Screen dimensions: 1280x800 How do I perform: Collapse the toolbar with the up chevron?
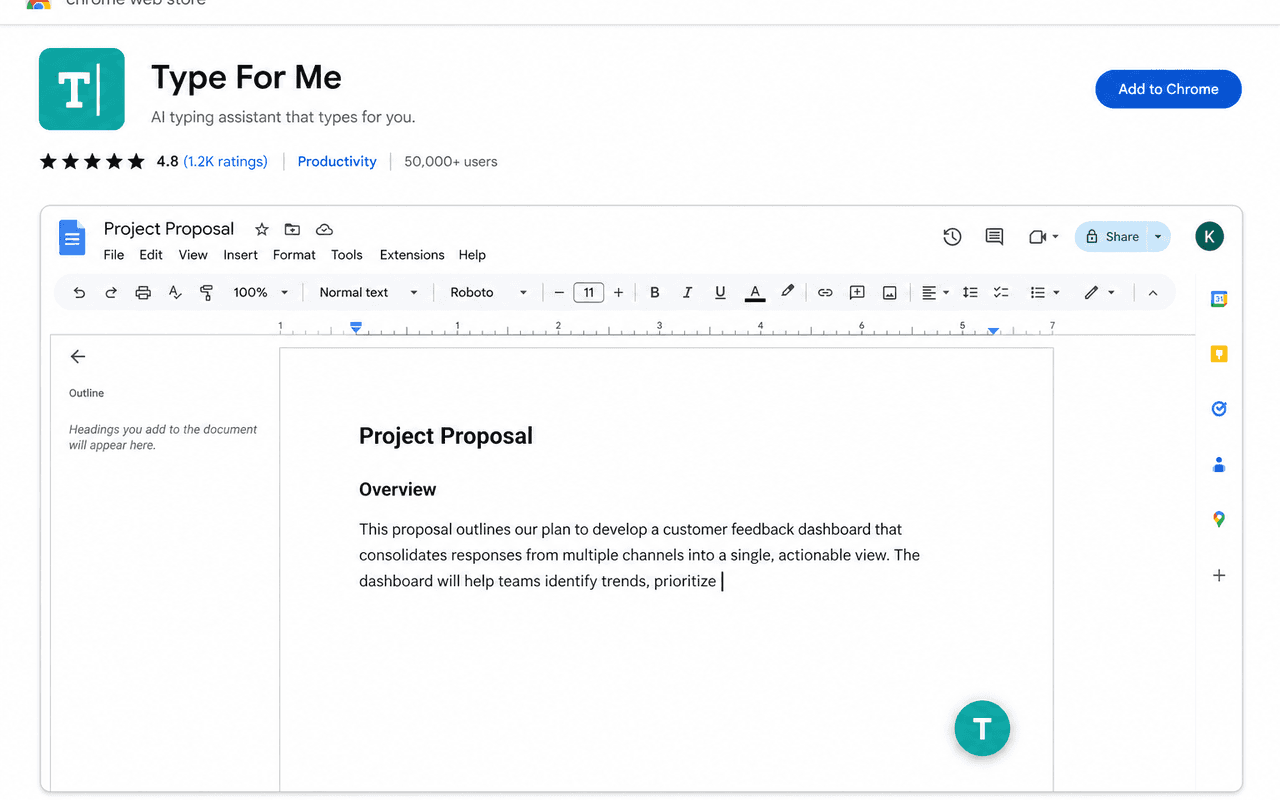tap(1152, 293)
